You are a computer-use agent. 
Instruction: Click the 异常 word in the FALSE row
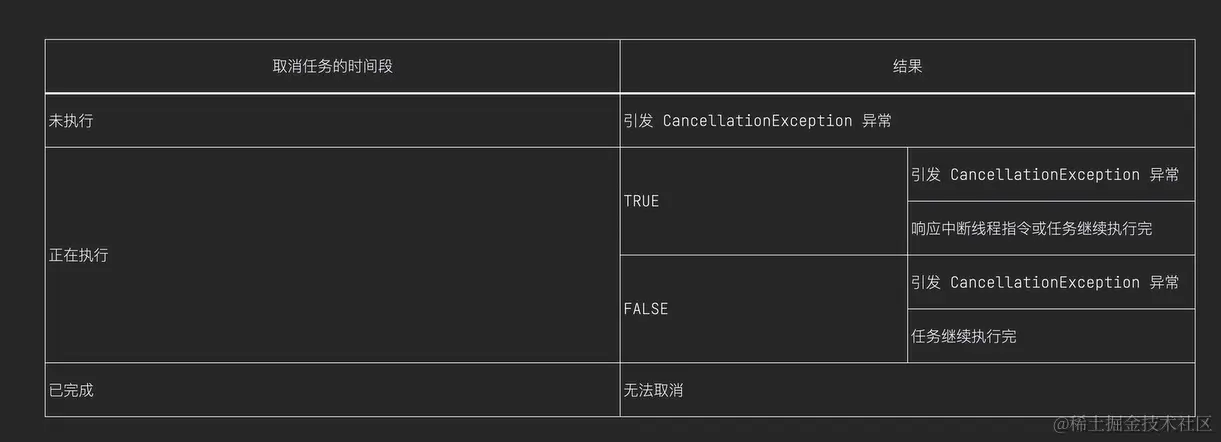(x=1164, y=283)
